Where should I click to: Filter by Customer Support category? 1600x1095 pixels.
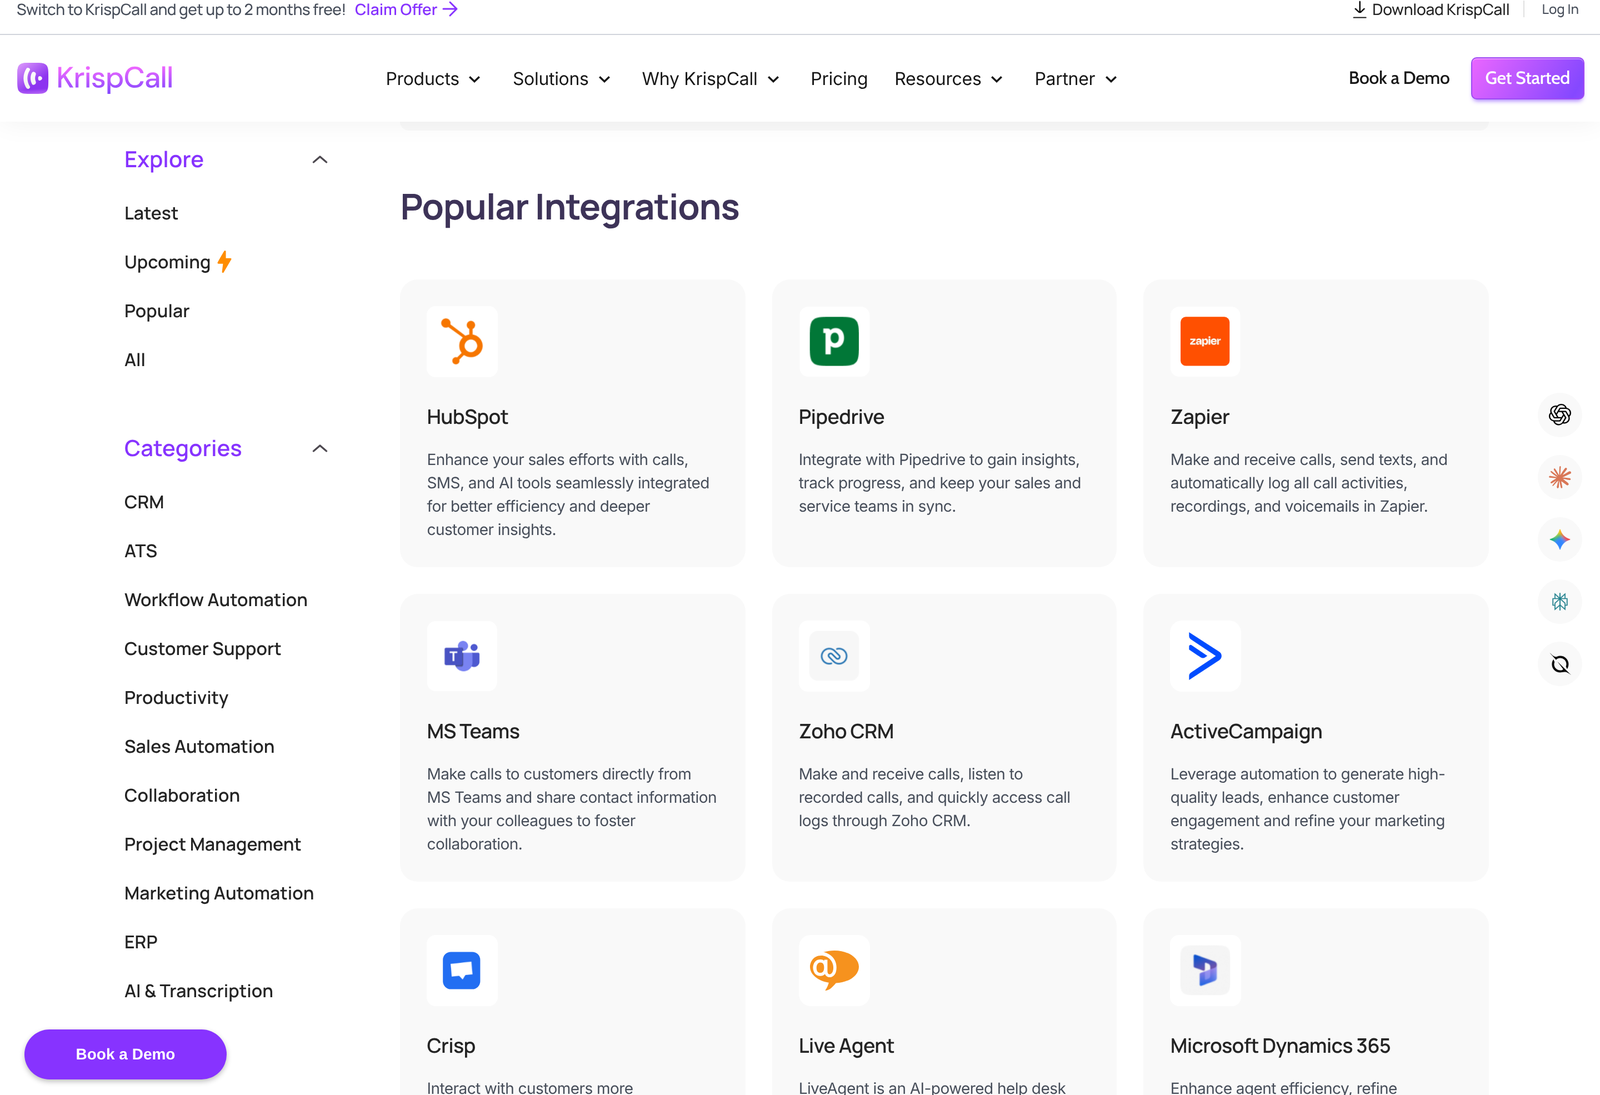[203, 649]
